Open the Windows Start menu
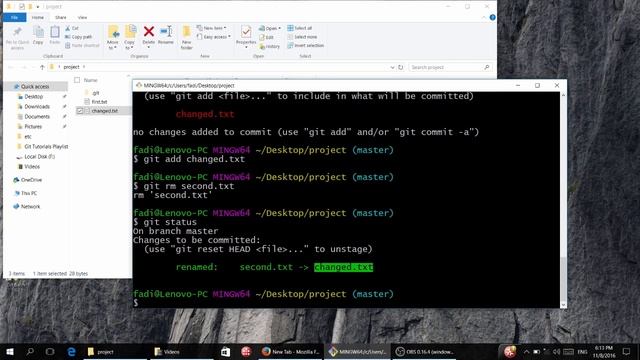640x360 pixels. (10, 351)
